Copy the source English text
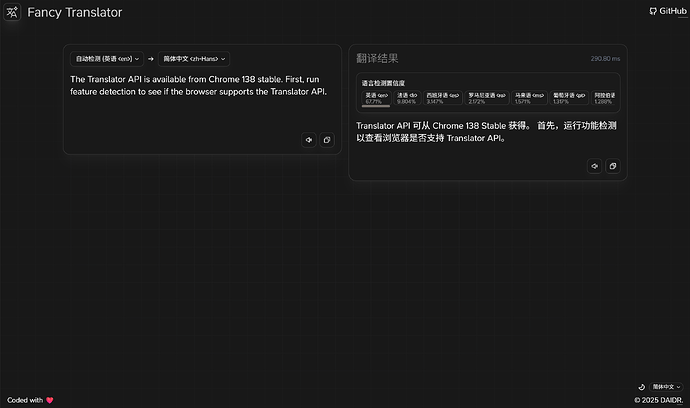This screenshot has width=690, height=408. (x=327, y=140)
